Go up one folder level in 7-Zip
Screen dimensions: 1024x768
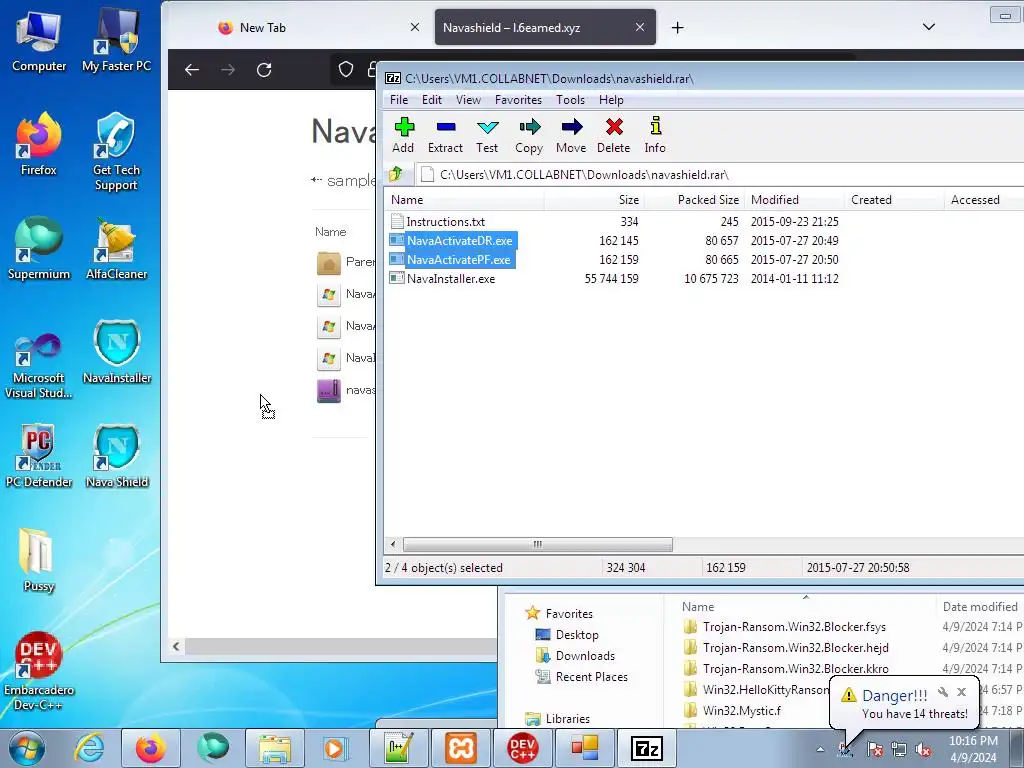pos(396,174)
